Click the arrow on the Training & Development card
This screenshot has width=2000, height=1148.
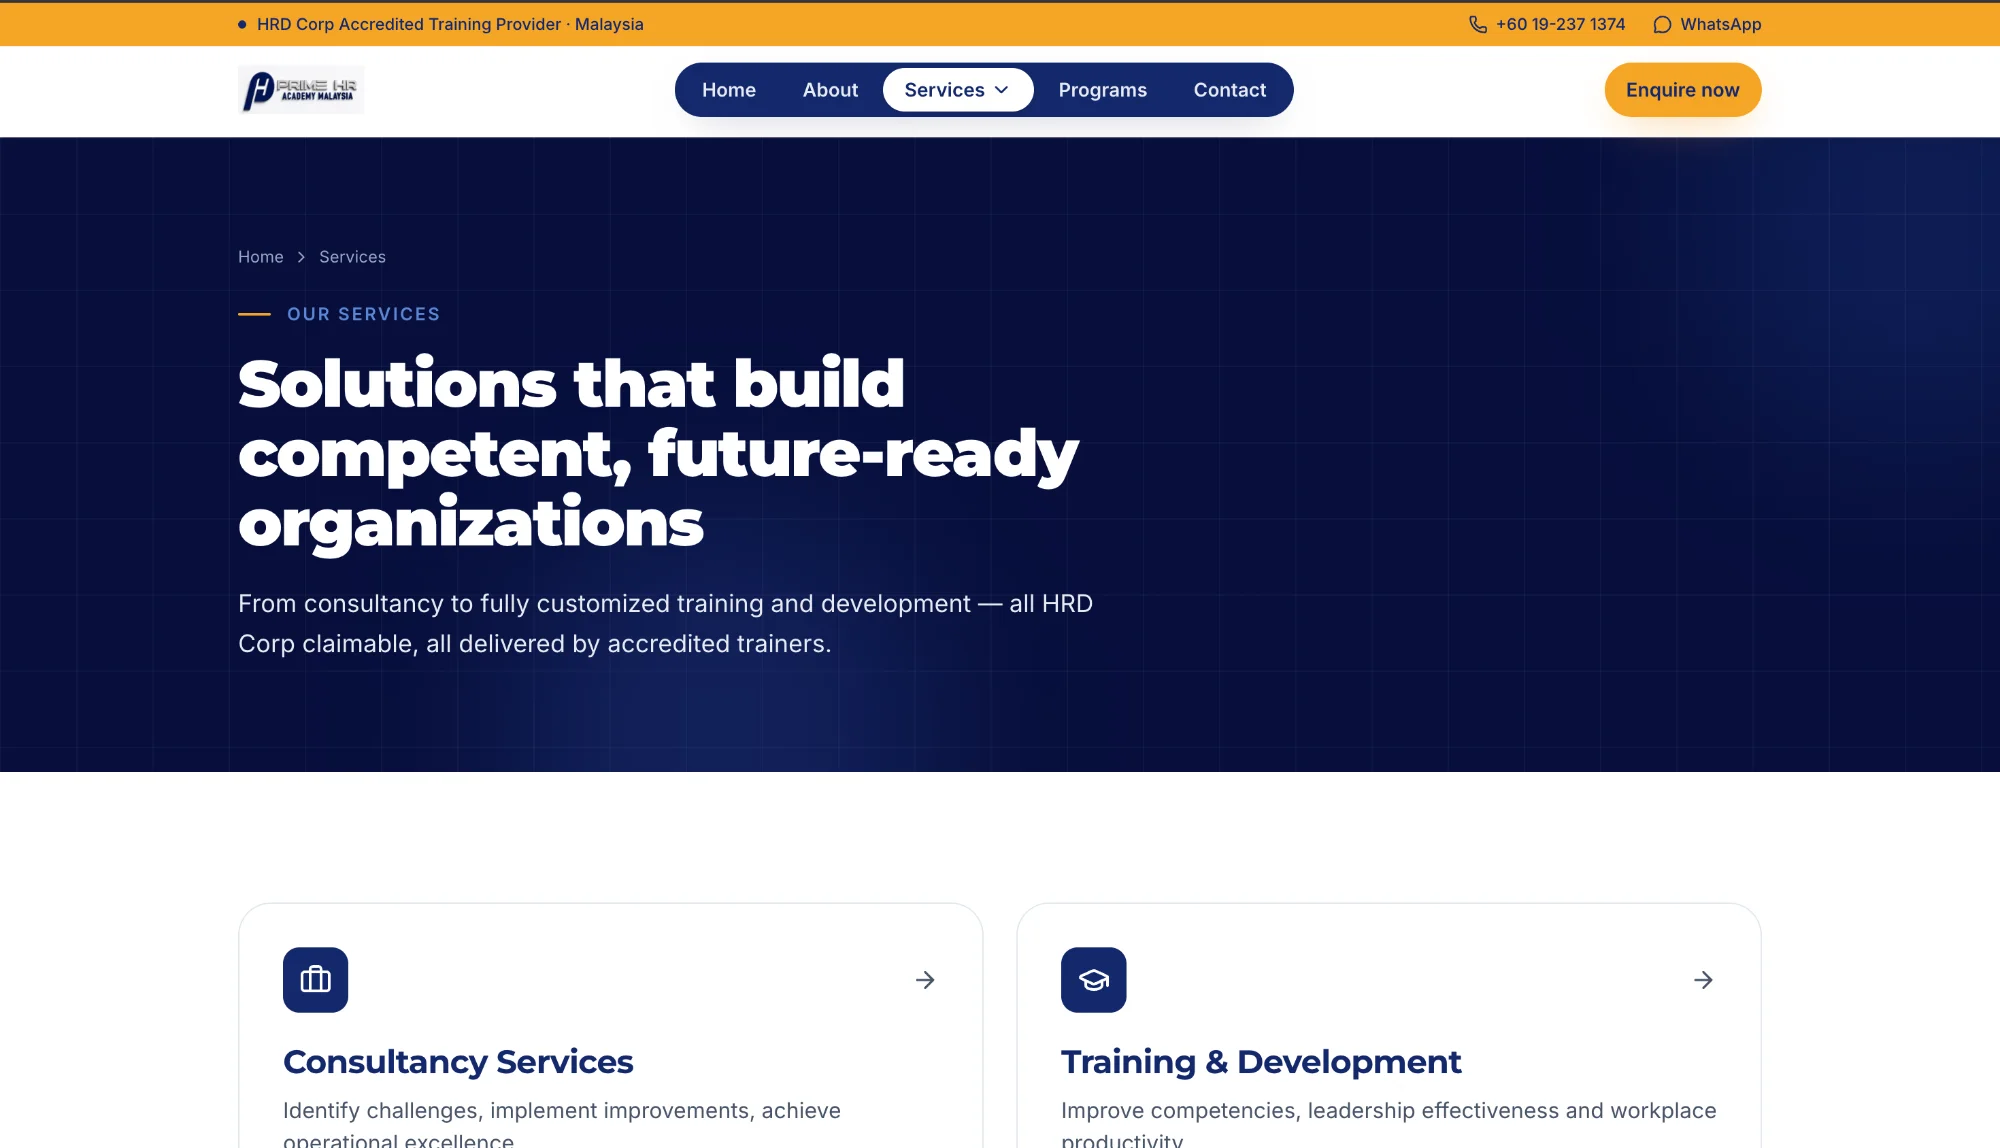point(1703,980)
